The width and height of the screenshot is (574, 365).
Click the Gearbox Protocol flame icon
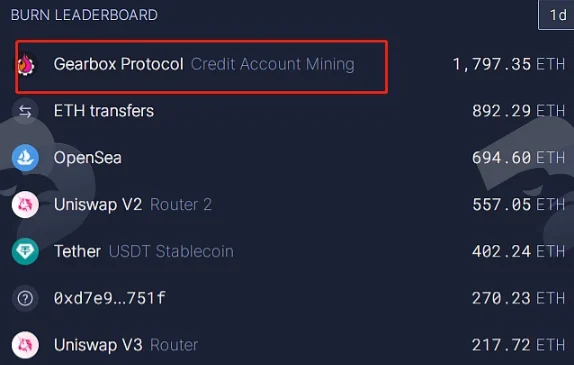point(26,64)
